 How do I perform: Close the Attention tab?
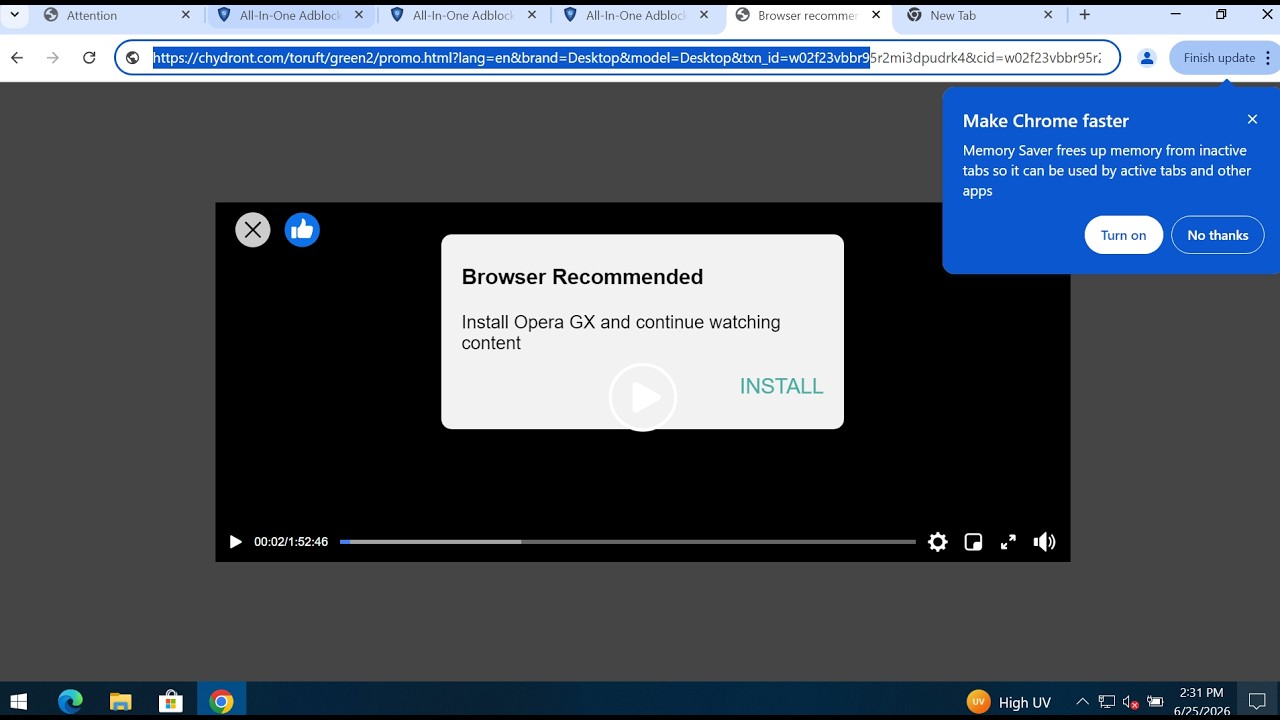186,15
